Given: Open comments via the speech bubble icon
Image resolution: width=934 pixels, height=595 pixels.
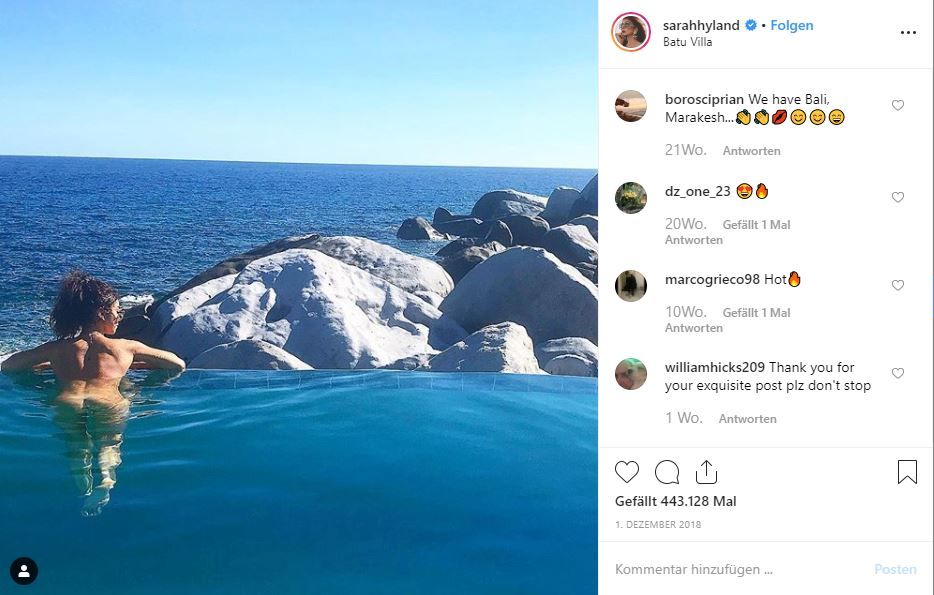Looking at the screenshot, I should [667, 472].
